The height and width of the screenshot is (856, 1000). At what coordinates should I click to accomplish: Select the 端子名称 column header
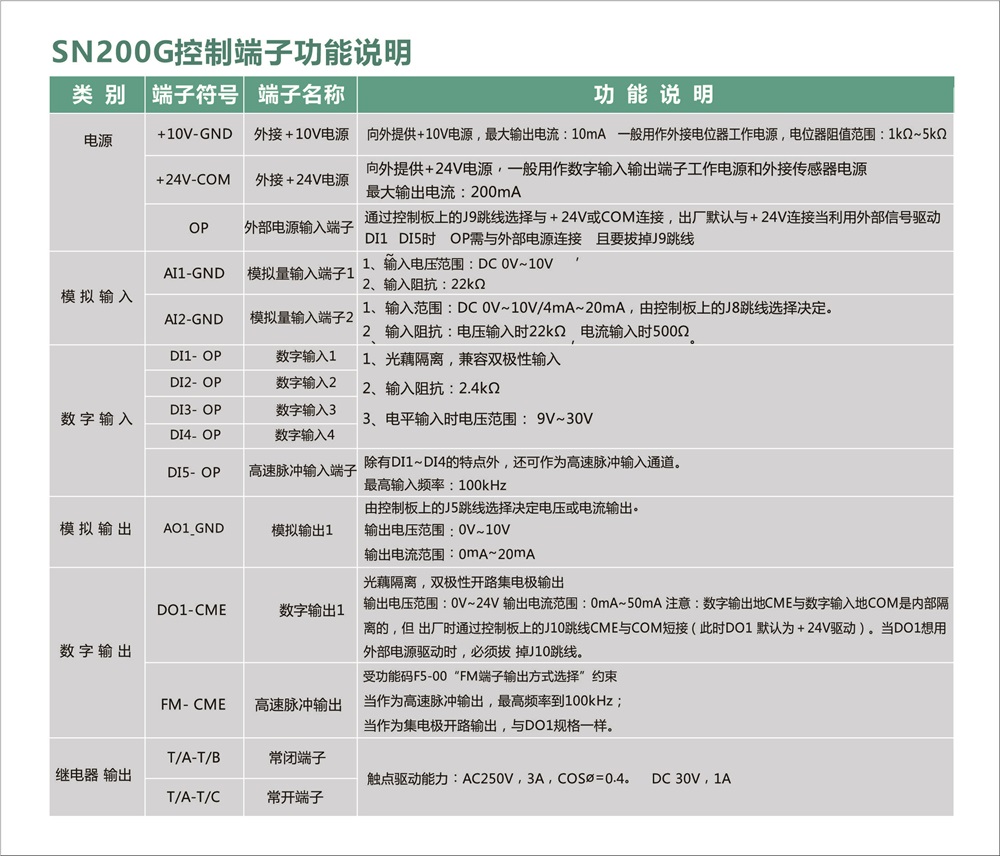(301, 95)
